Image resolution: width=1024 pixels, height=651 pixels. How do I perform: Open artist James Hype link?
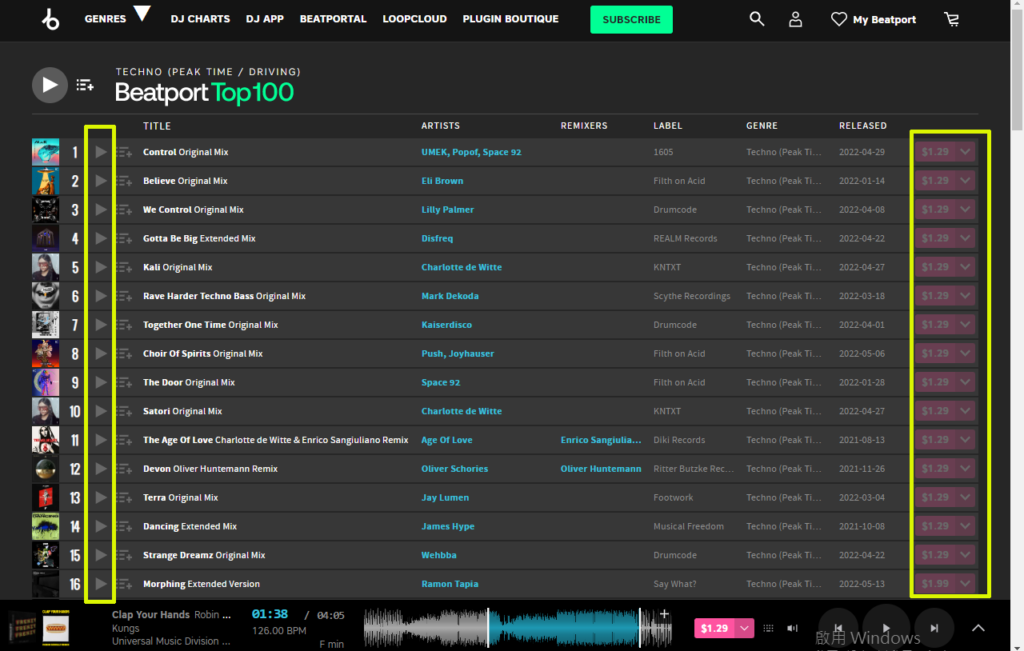[x=447, y=526]
